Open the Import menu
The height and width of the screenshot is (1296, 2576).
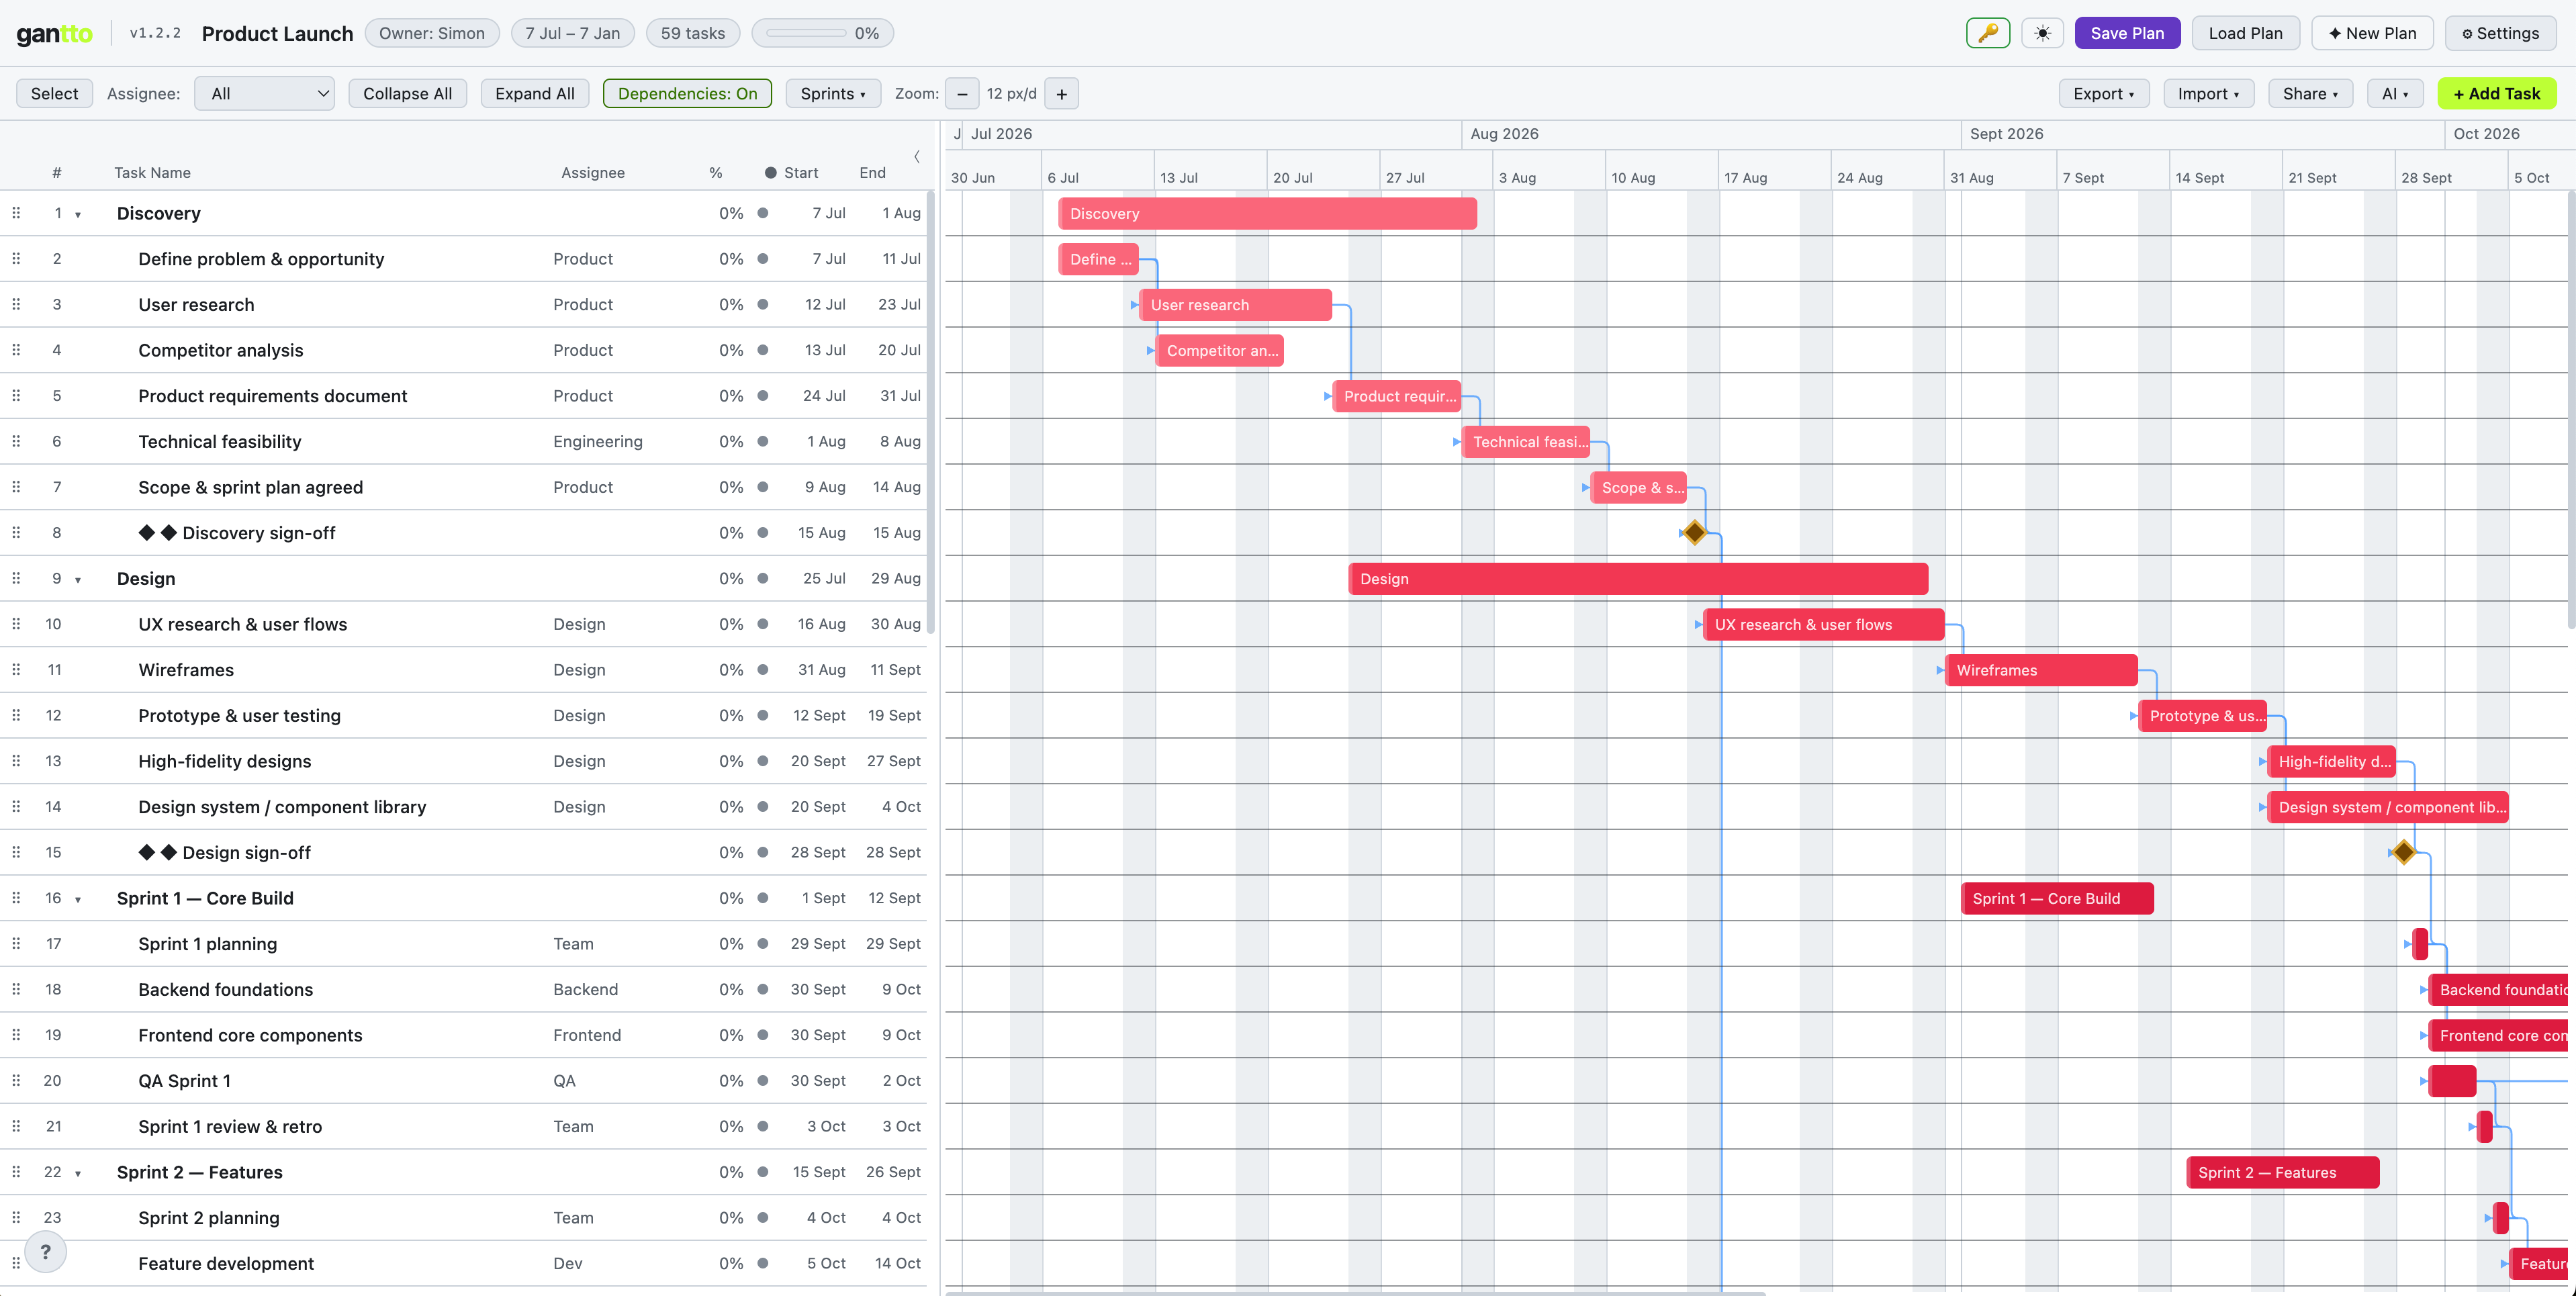2209,94
